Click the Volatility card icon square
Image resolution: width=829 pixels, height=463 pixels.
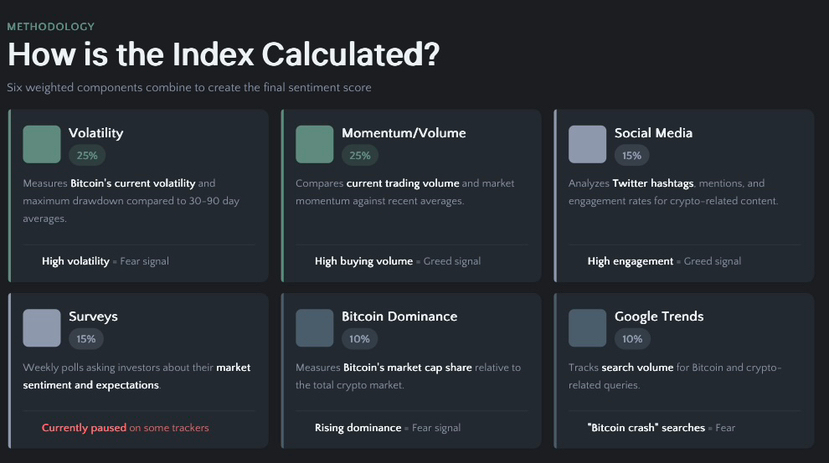click(42, 144)
